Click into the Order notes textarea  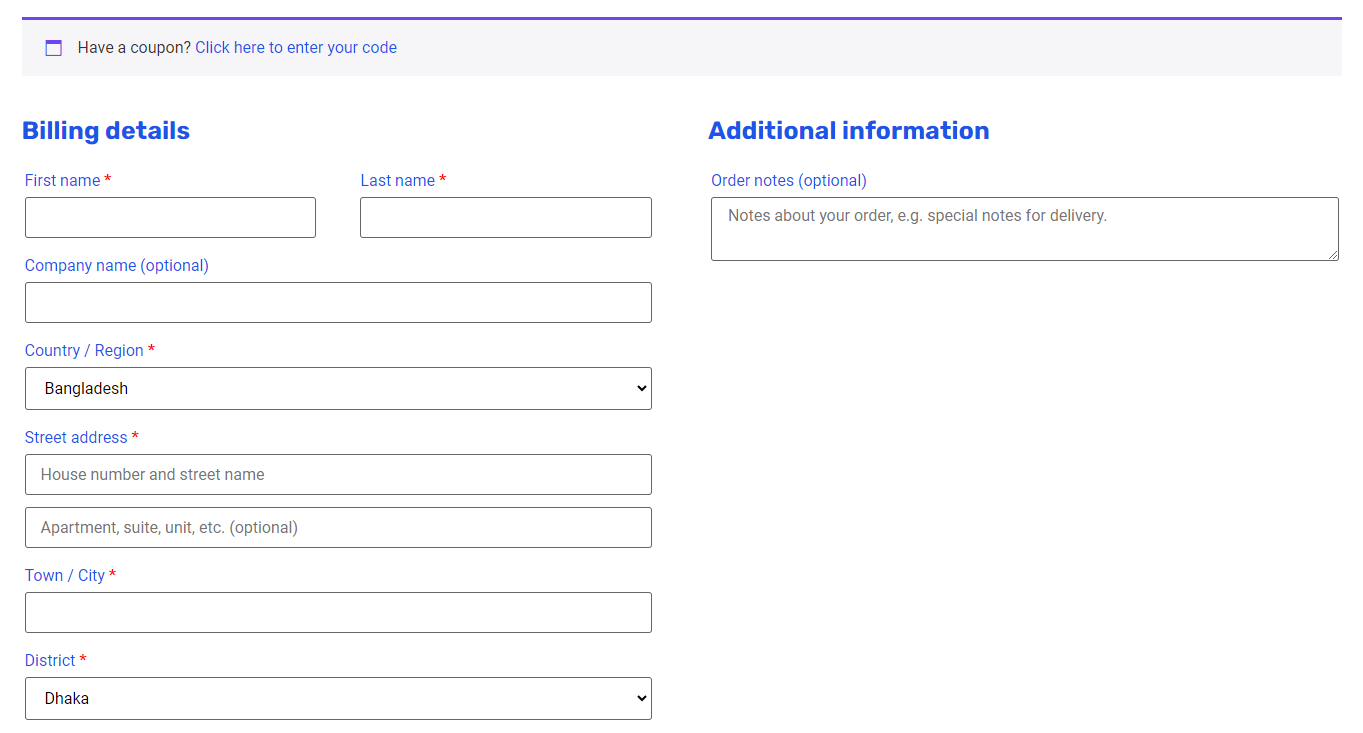[x=1025, y=229]
